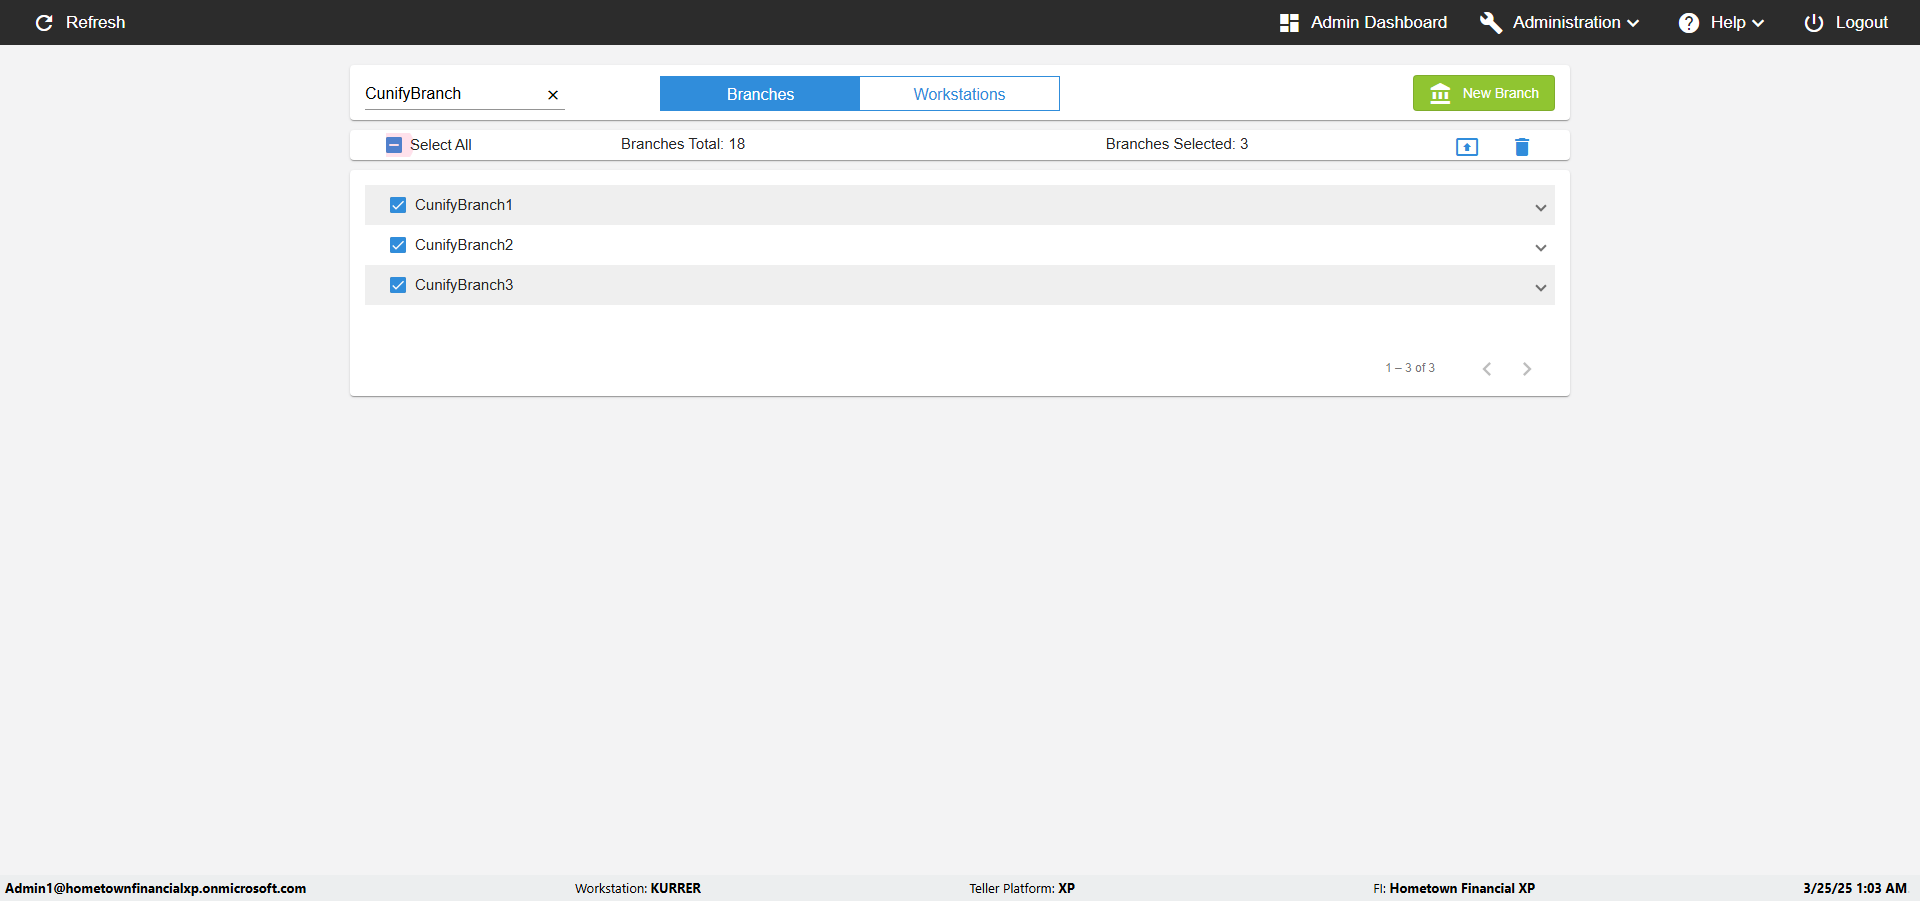Click the Teller Platform: XP status text
1920x901 pixels.
pos(1022,888)
